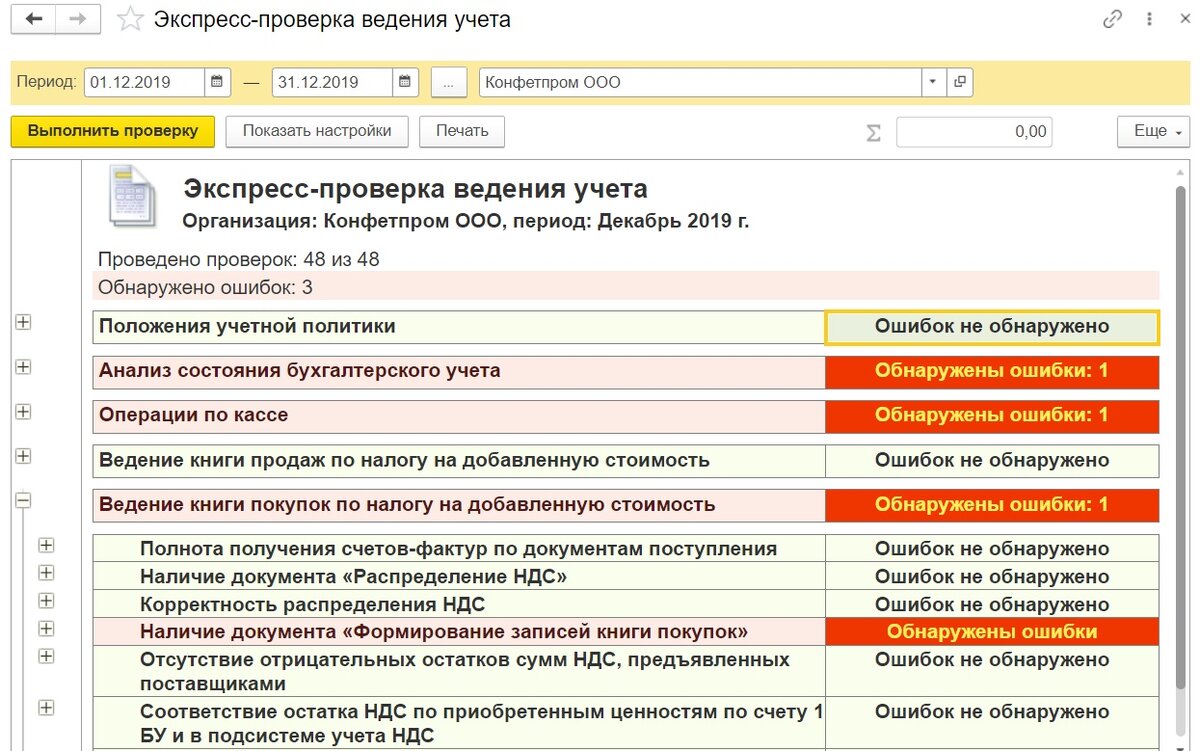Click Обнаружены ошибки: 1 for Анализ состояния
Screen dimensions: 1200x751
[992, 371]
